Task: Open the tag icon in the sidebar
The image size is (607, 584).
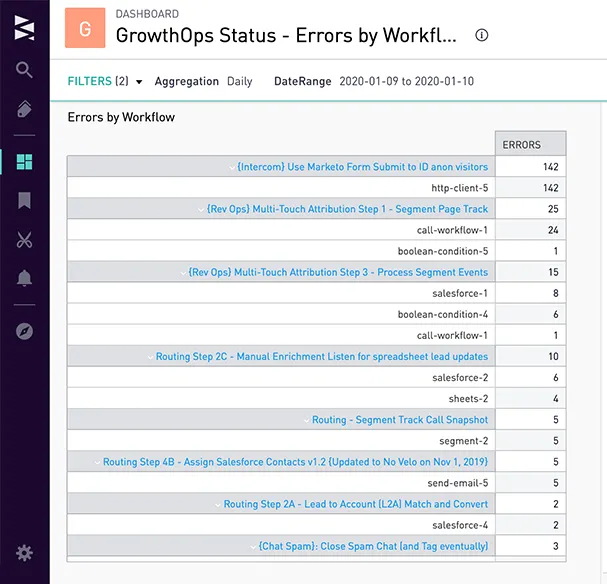Action: point(24,109)
